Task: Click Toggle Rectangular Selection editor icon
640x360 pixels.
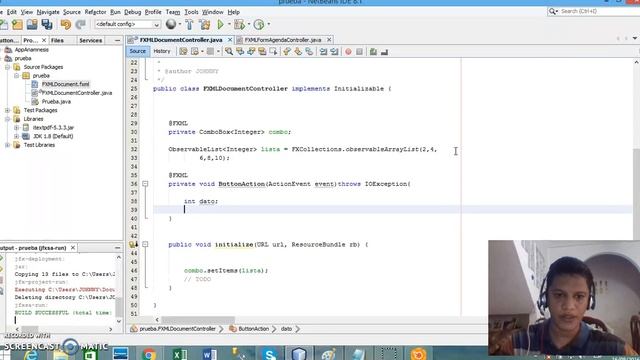Action: (273, 51)
